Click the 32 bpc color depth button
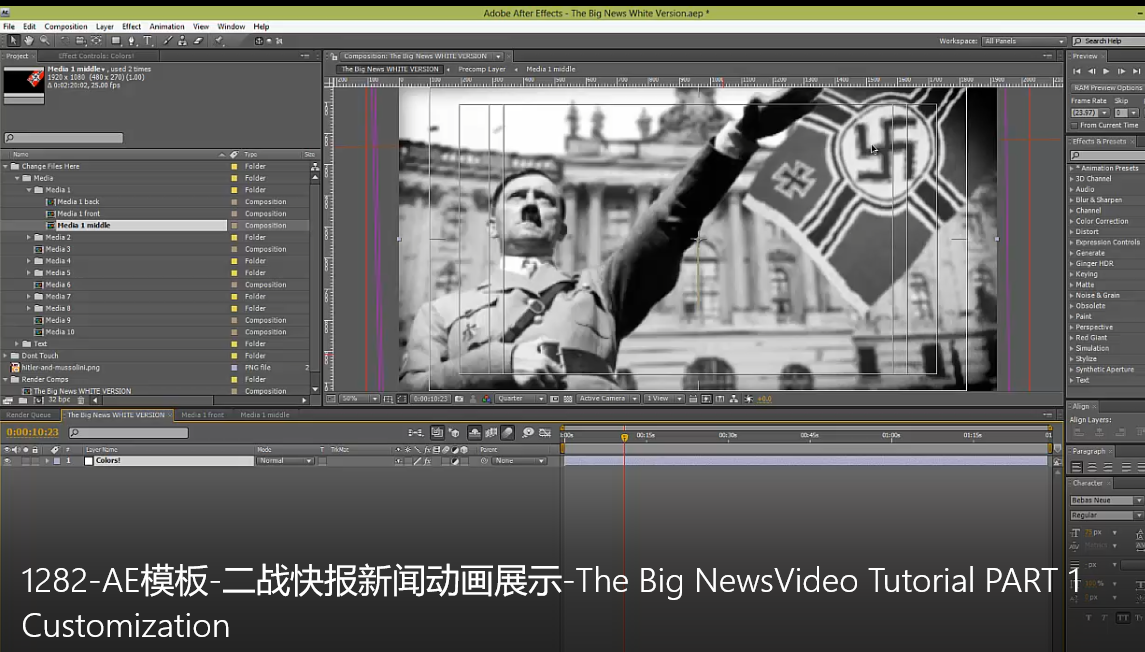Screen dimensions: 1145x652 click(x=58, y=400)
